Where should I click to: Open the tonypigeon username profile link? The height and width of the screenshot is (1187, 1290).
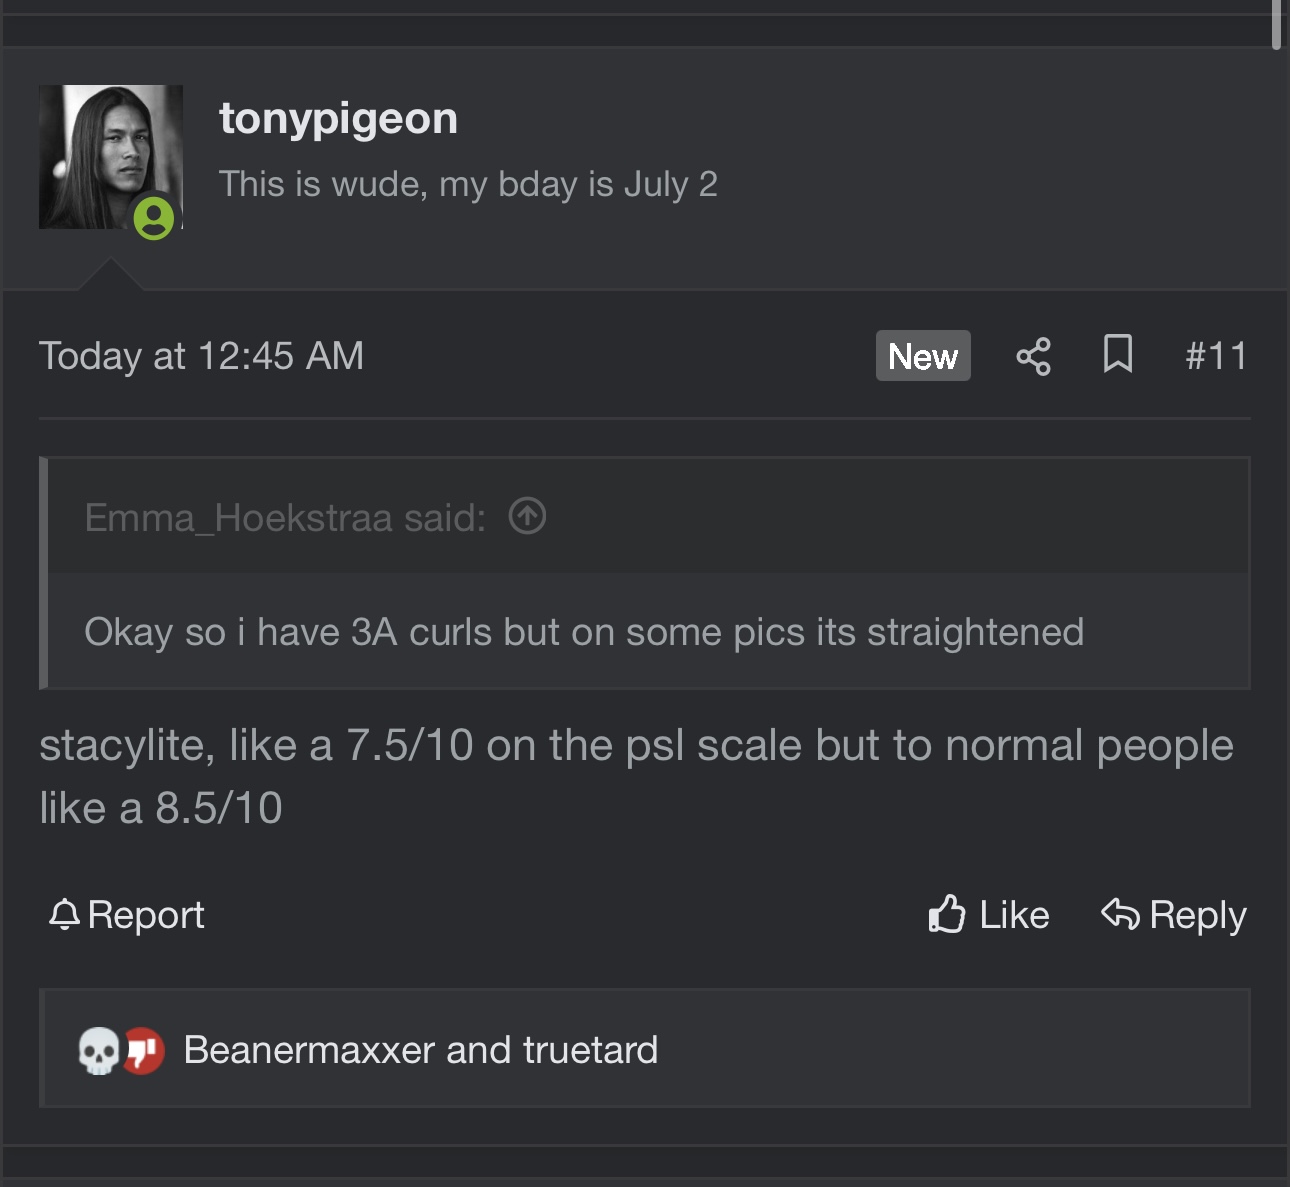(x=339, y=119)
